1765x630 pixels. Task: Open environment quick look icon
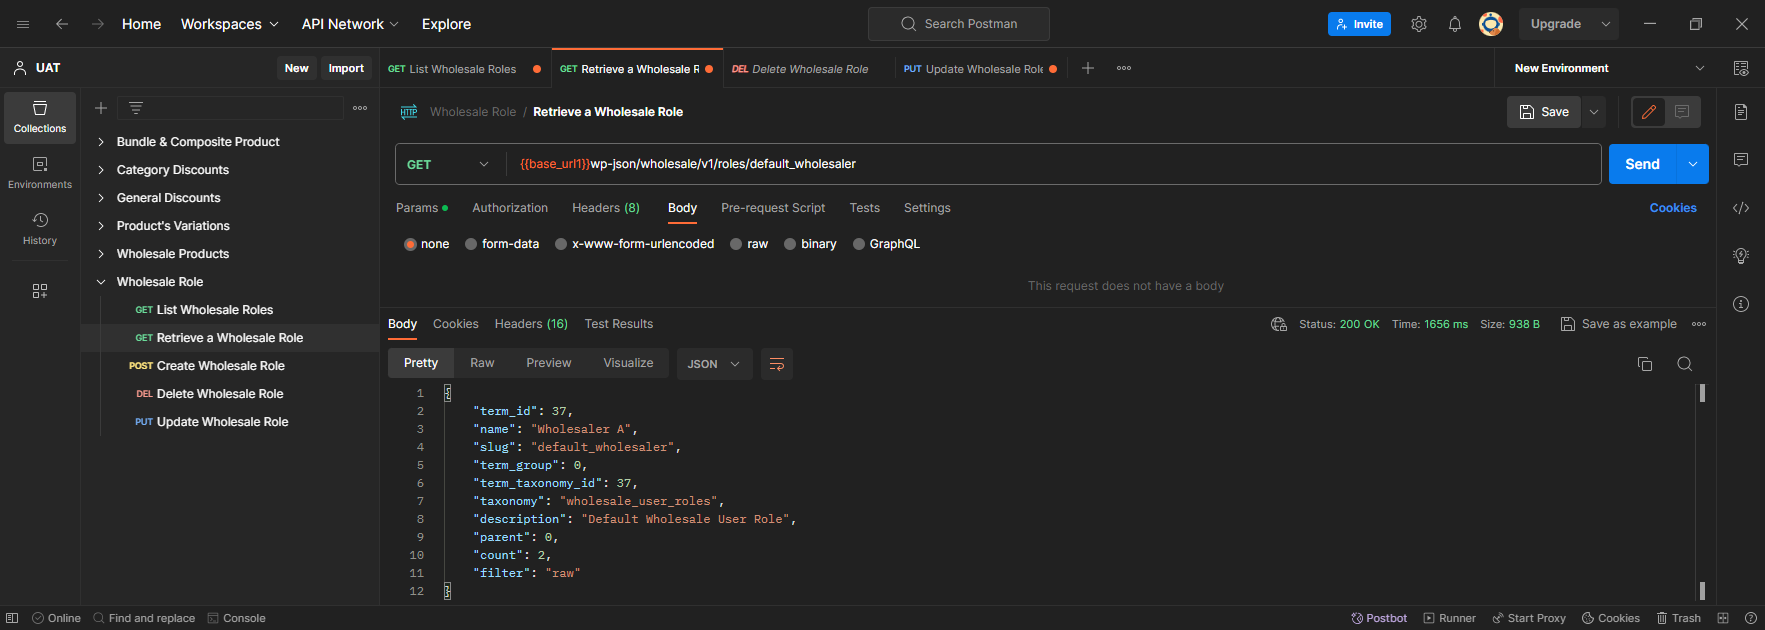(1741, 68)
